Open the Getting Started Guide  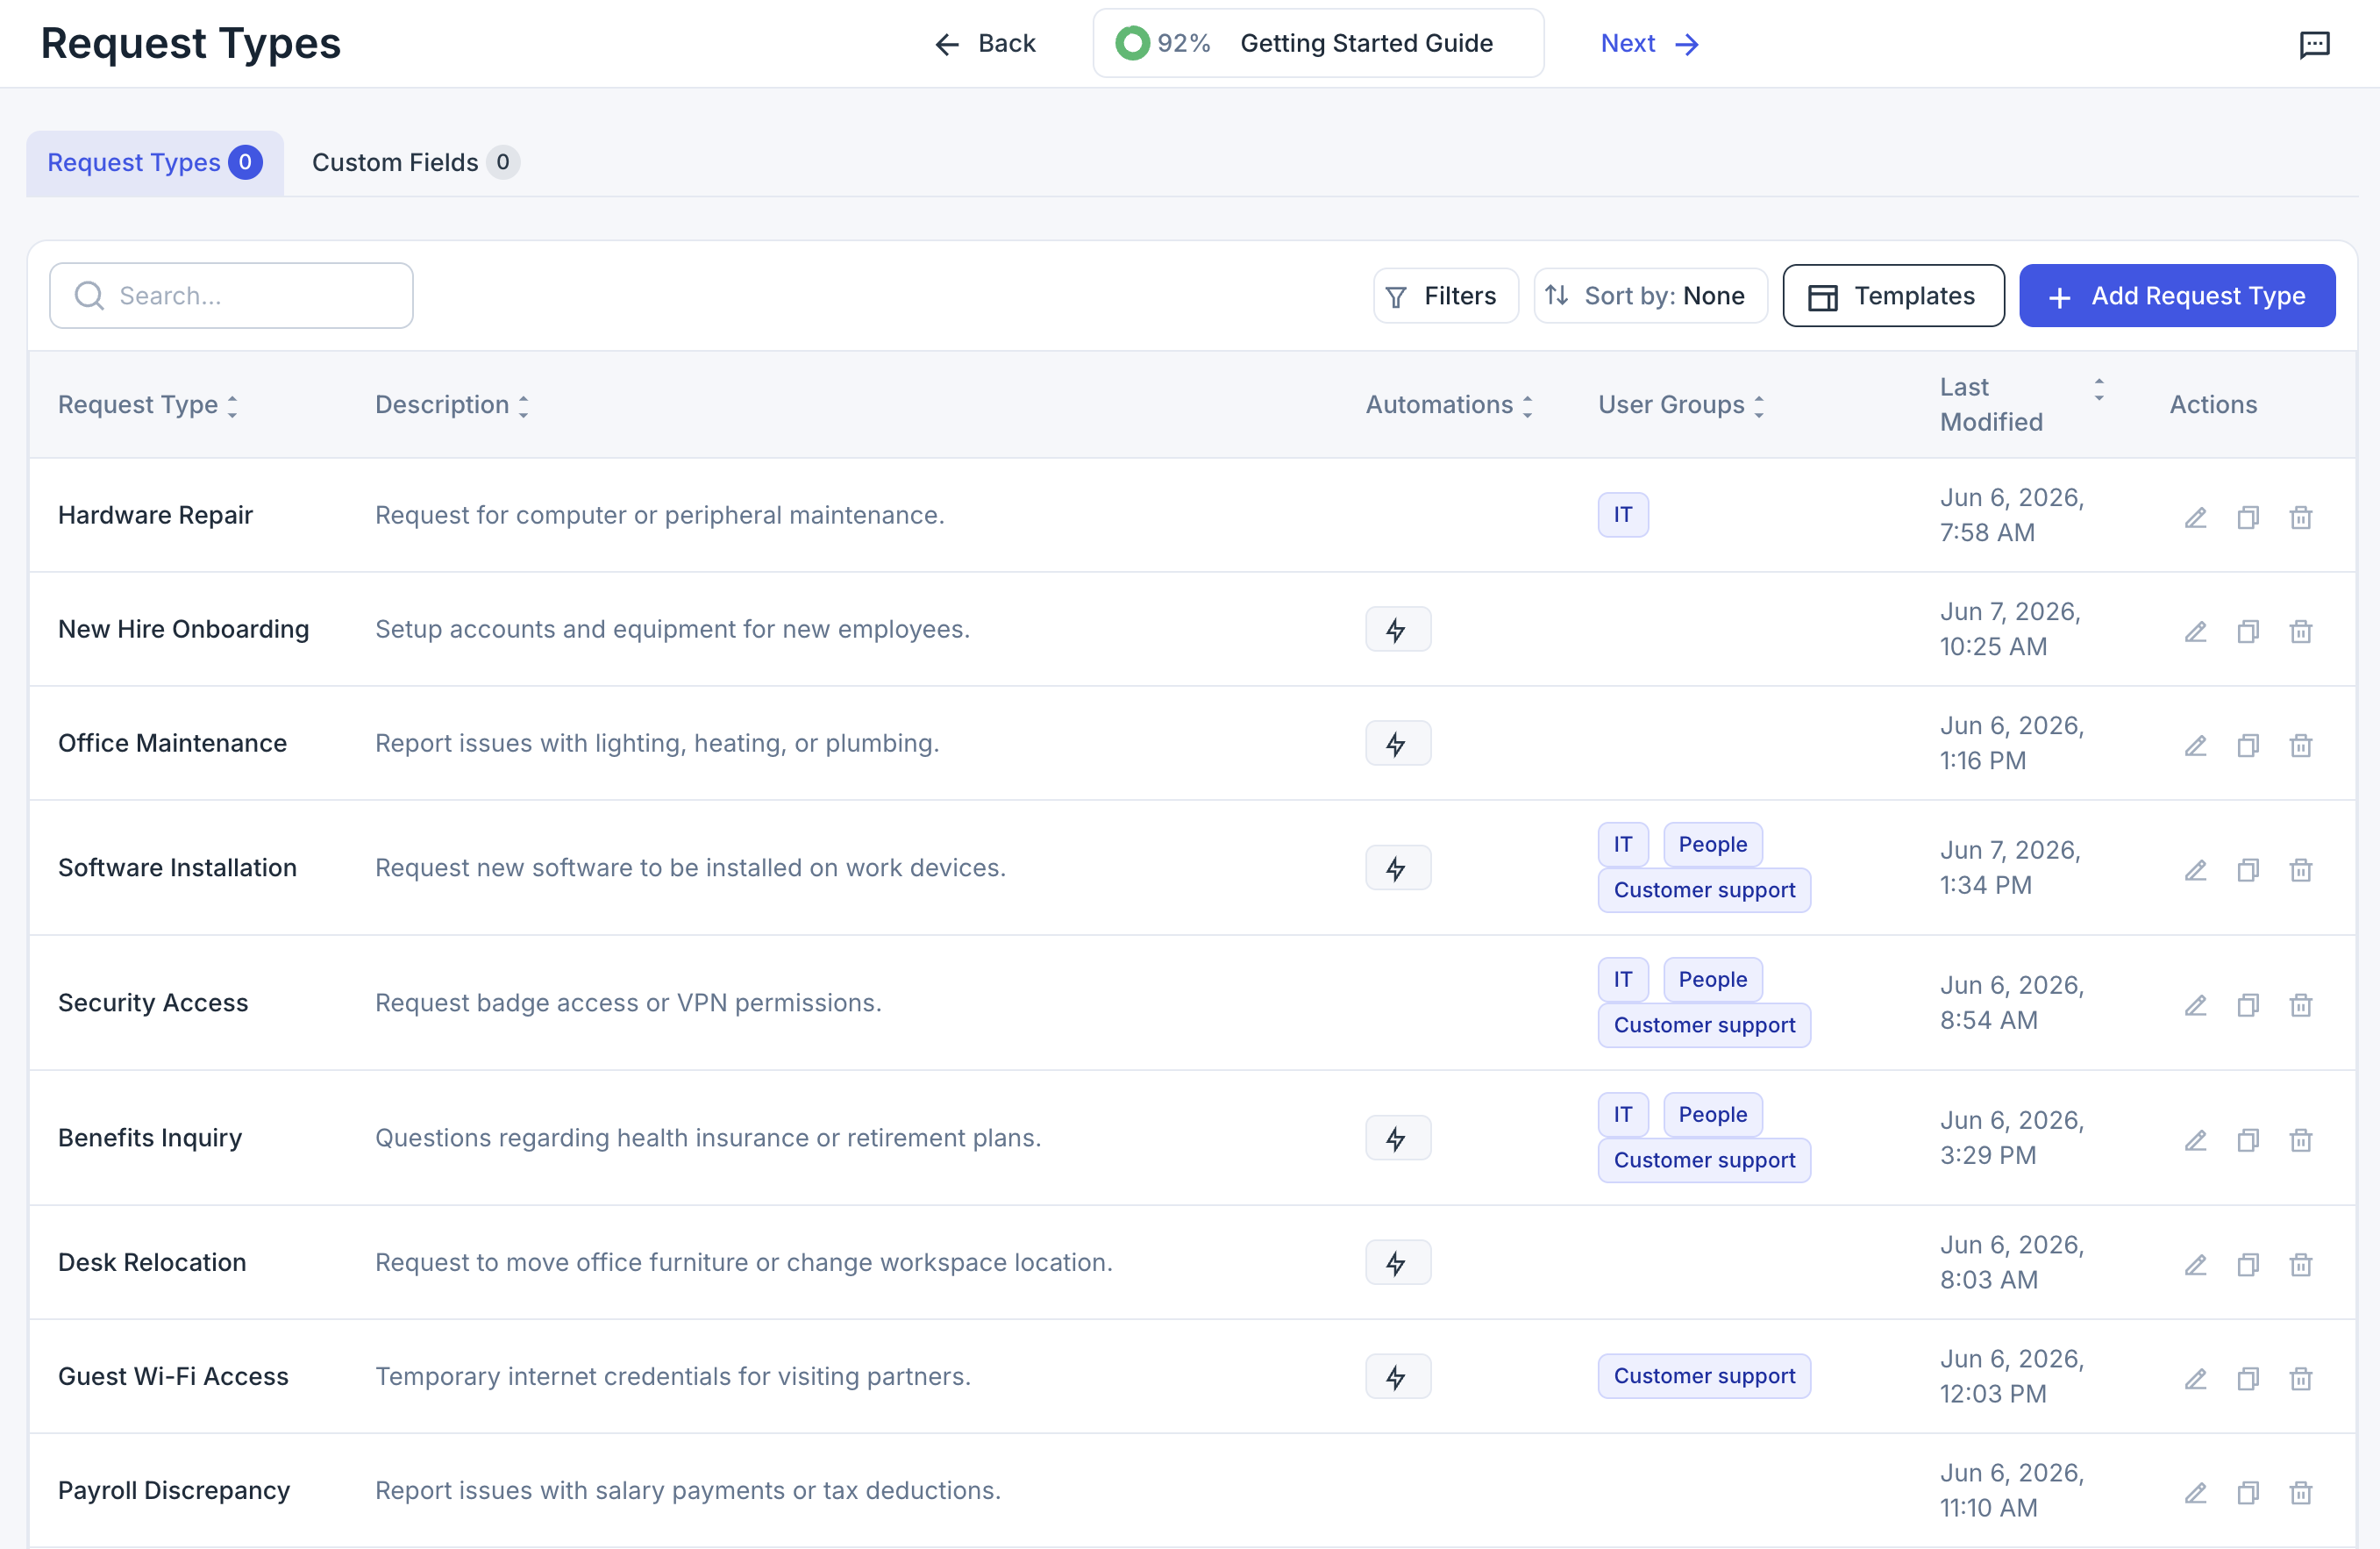[1318, 44]
